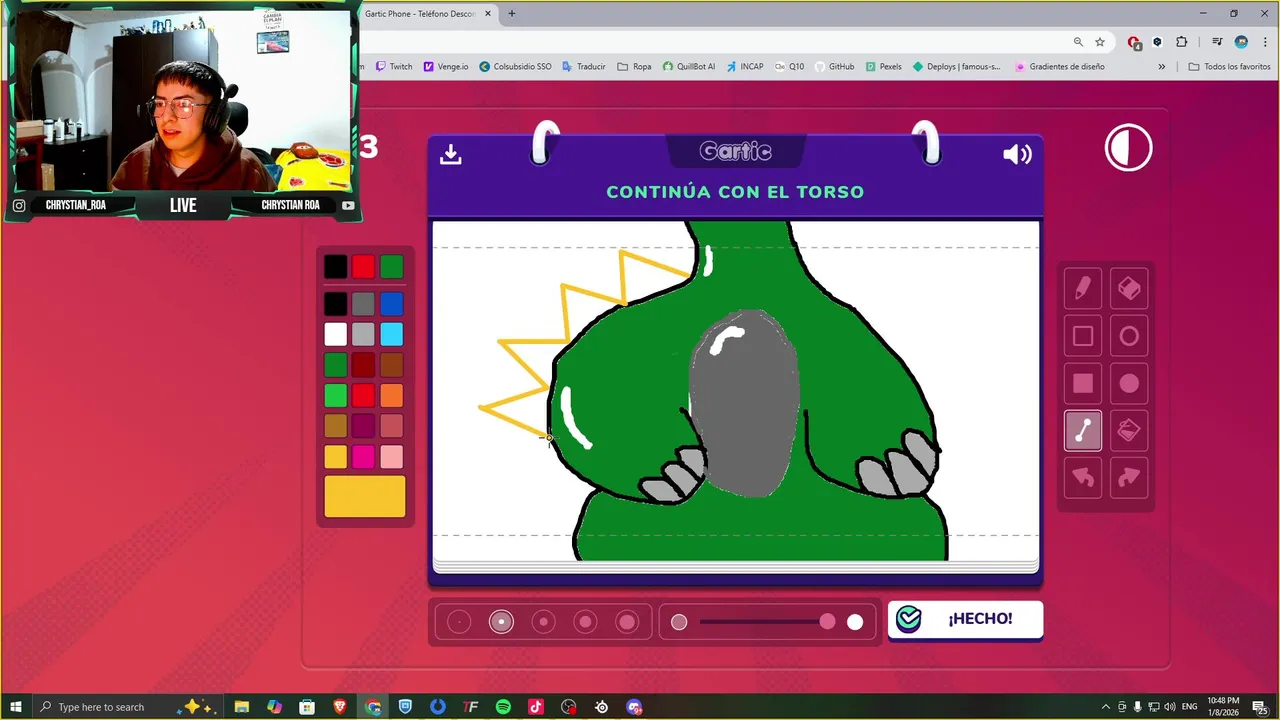Open the Chrome media control icon
Viewport: 1280px width, 720px height.
[x=1217, y=42]
